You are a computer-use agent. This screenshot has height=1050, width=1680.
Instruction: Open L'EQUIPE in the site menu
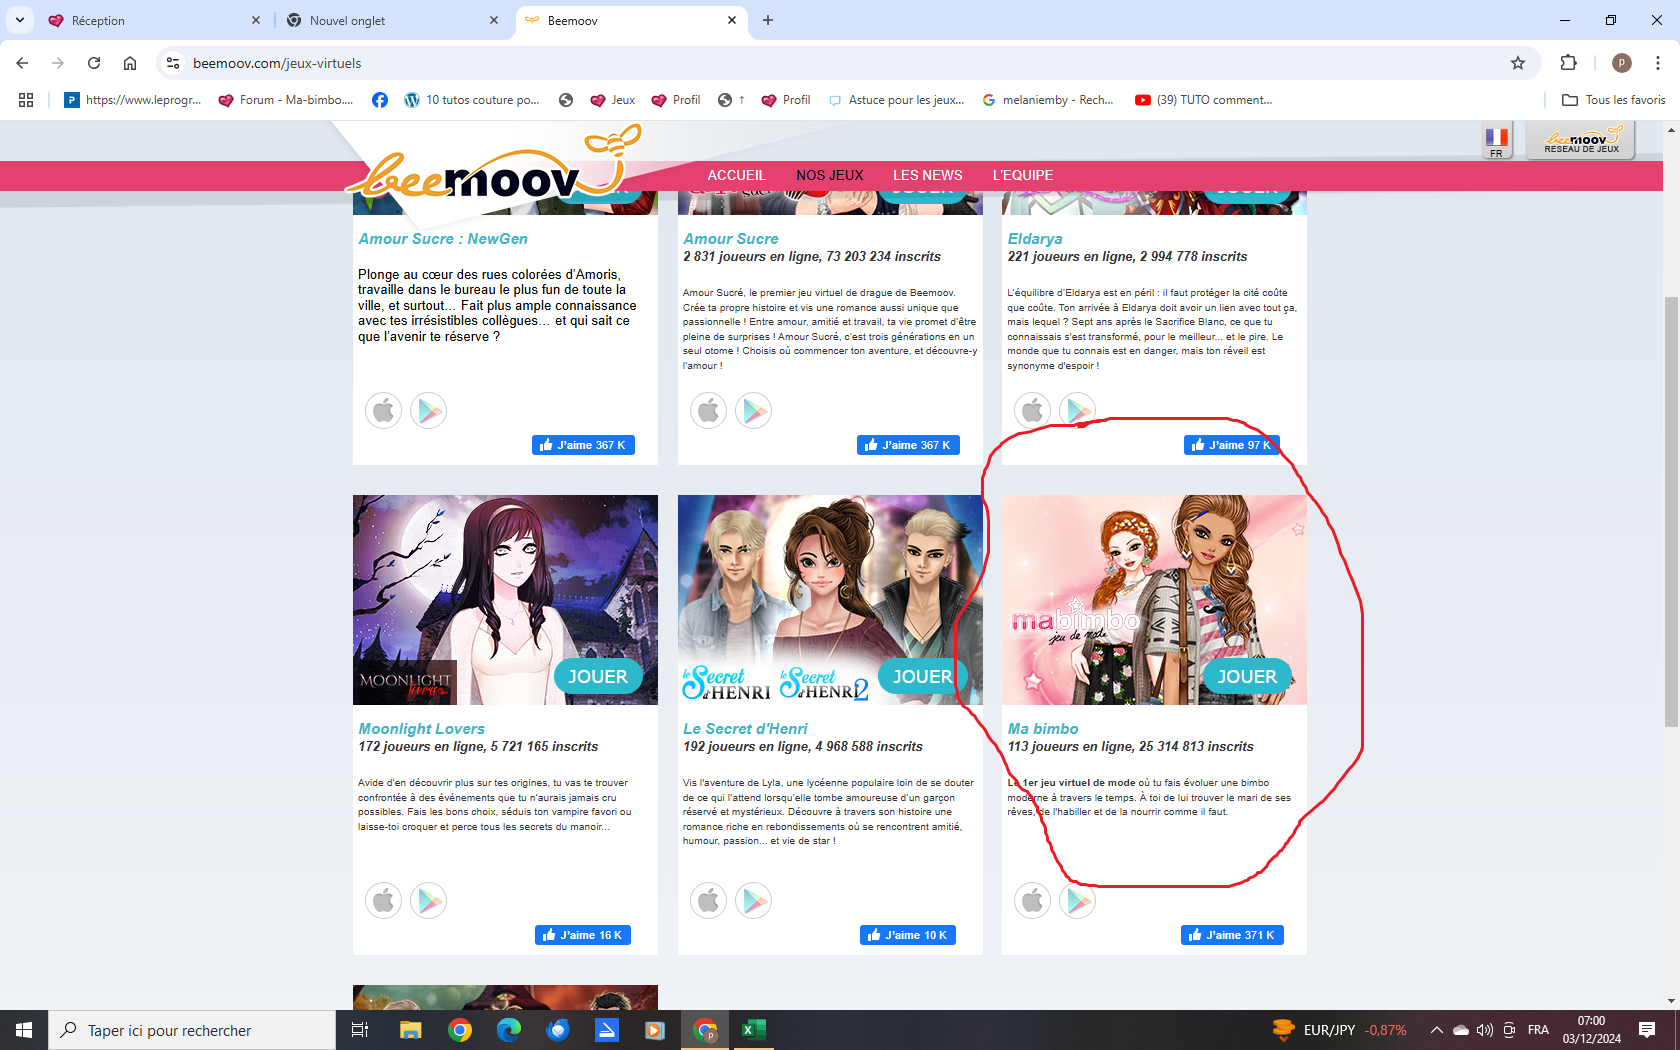tap(1023, 175)
